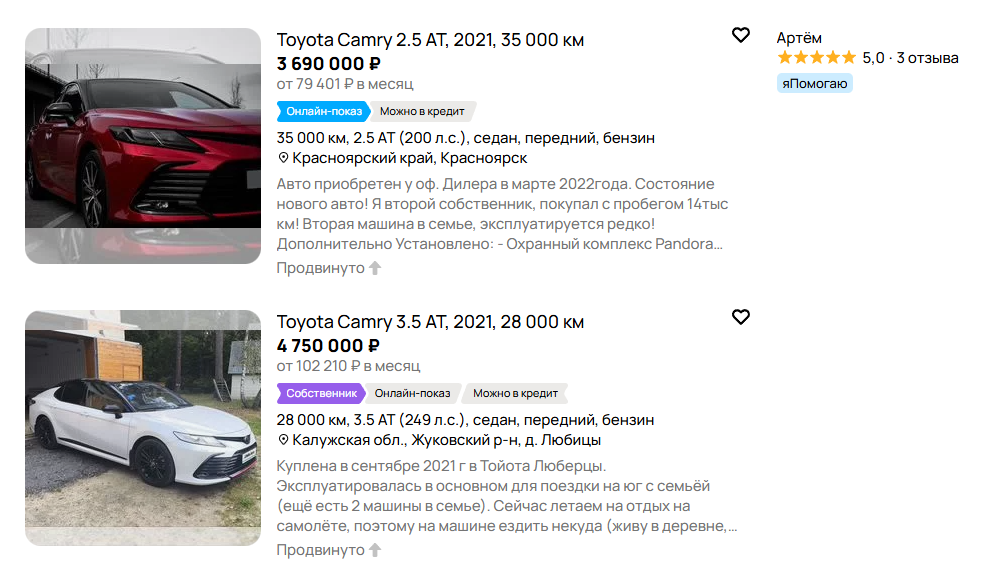Viewport: 1000px width, 573px height.
Task: Click the purple Собственник badge
Action: 321,394
